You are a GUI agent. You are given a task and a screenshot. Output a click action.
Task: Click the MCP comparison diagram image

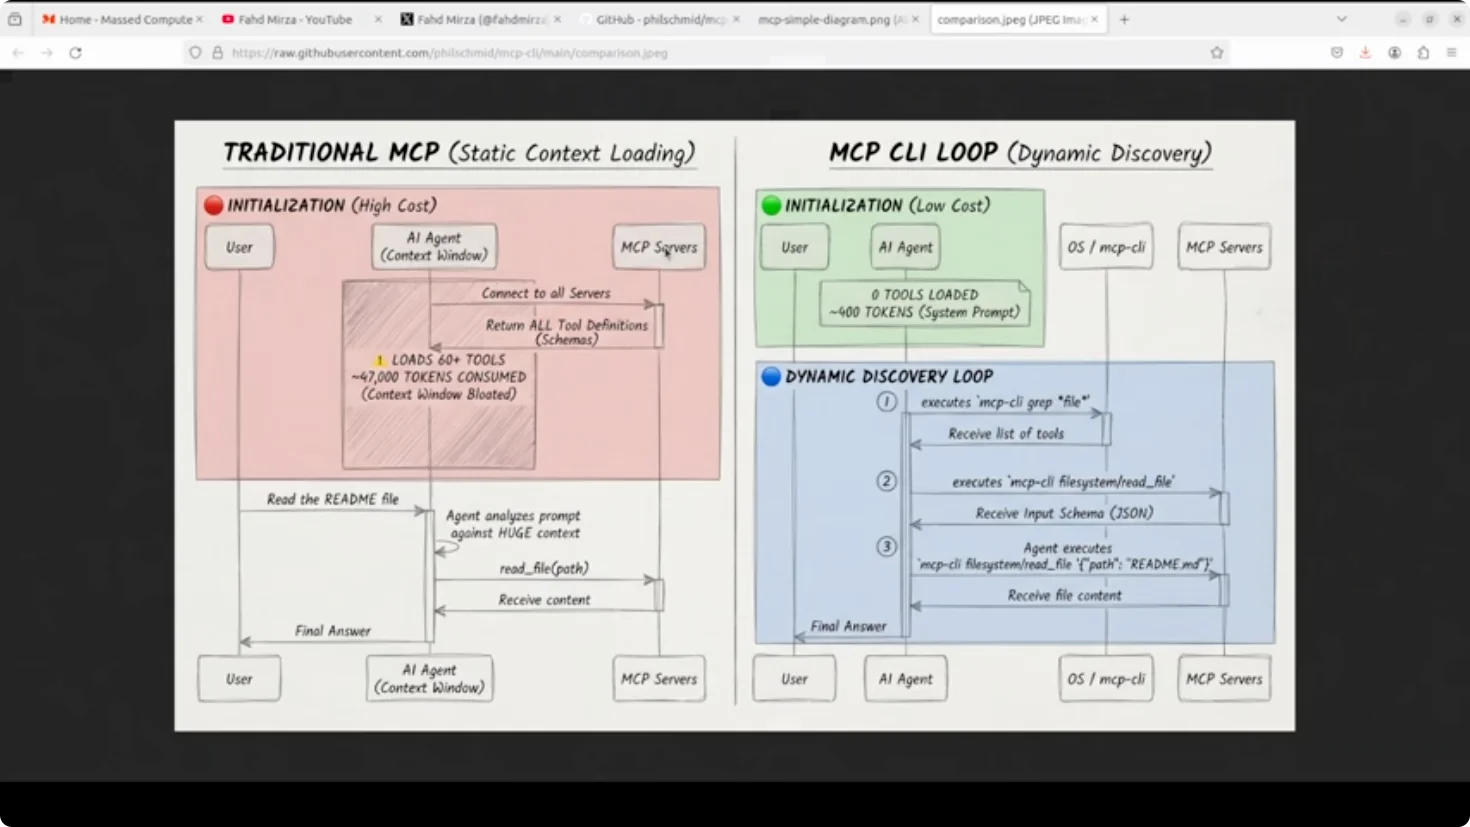point(735,425)
